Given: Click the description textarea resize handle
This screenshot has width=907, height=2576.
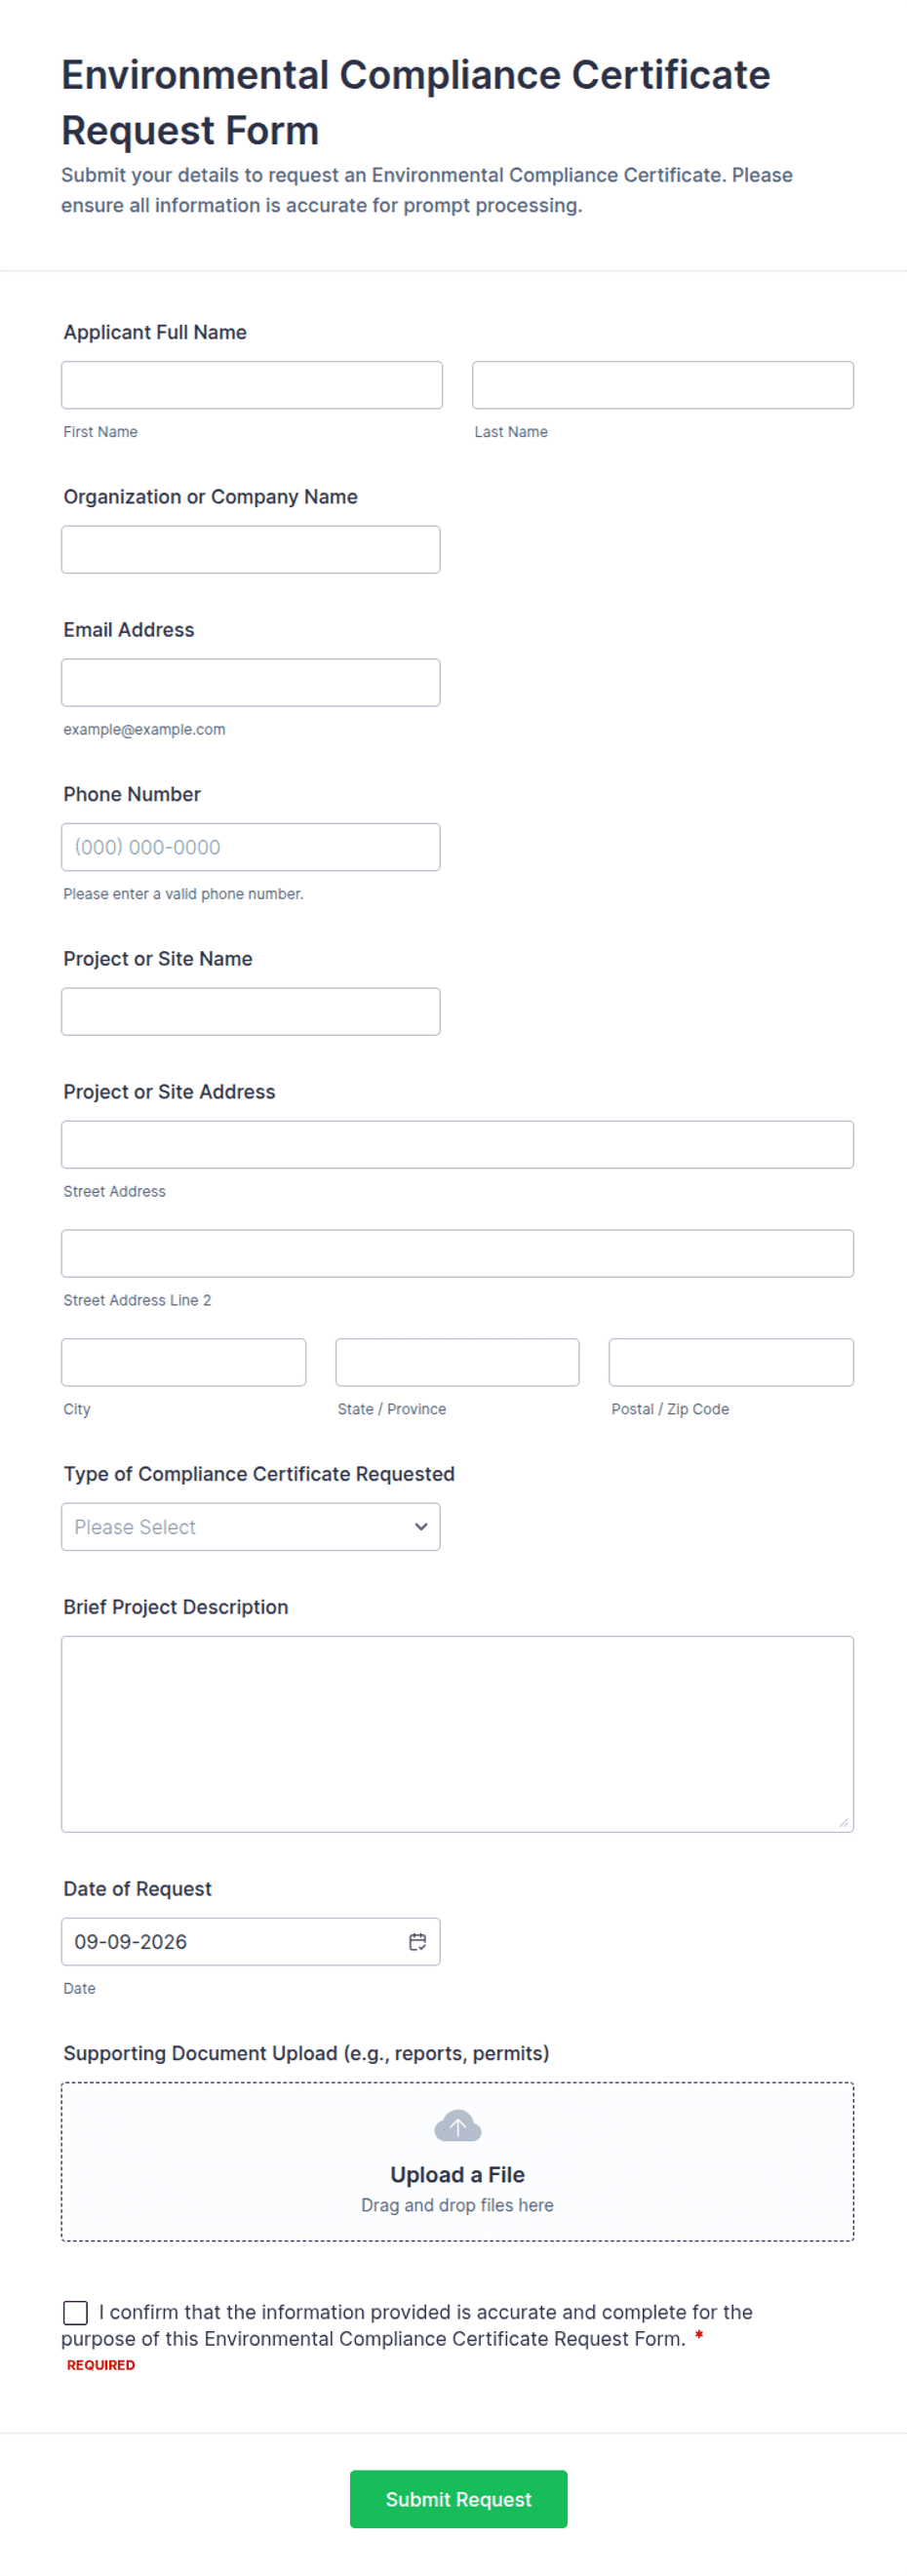Looking at the screenshot, I should (x=844, y=1822).
